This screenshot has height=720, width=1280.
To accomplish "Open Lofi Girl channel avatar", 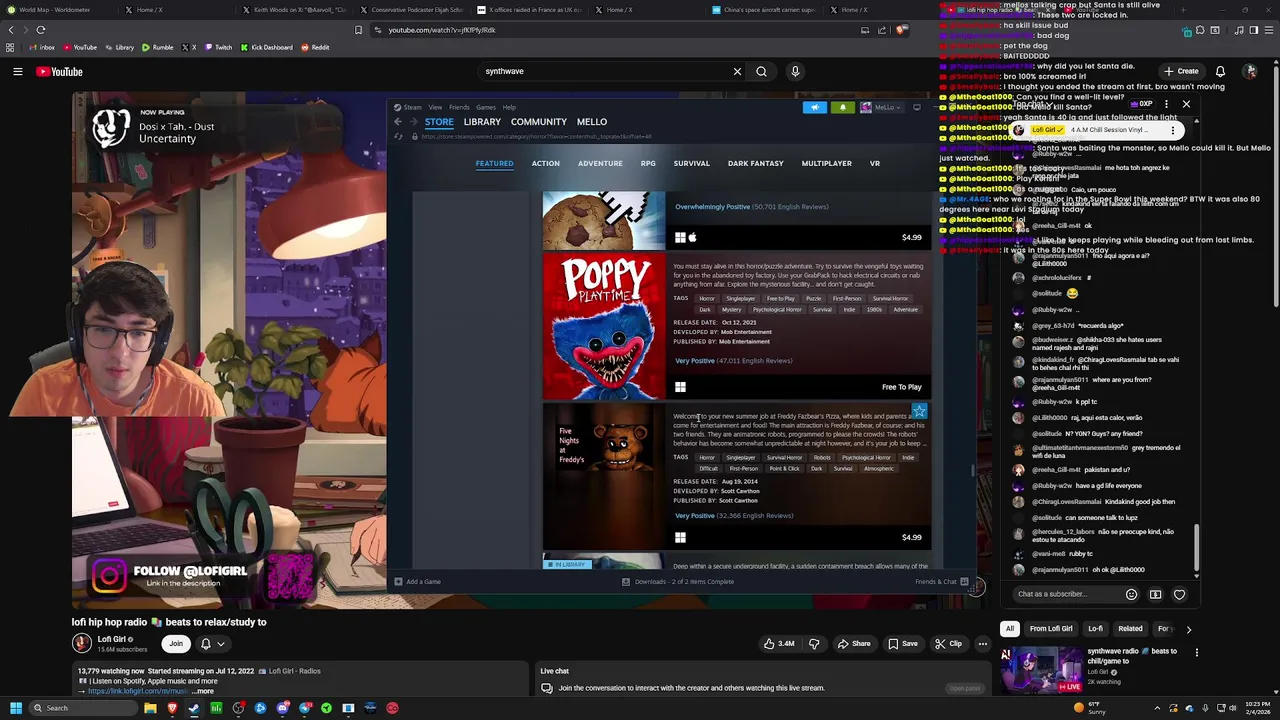I will [81, 644].
